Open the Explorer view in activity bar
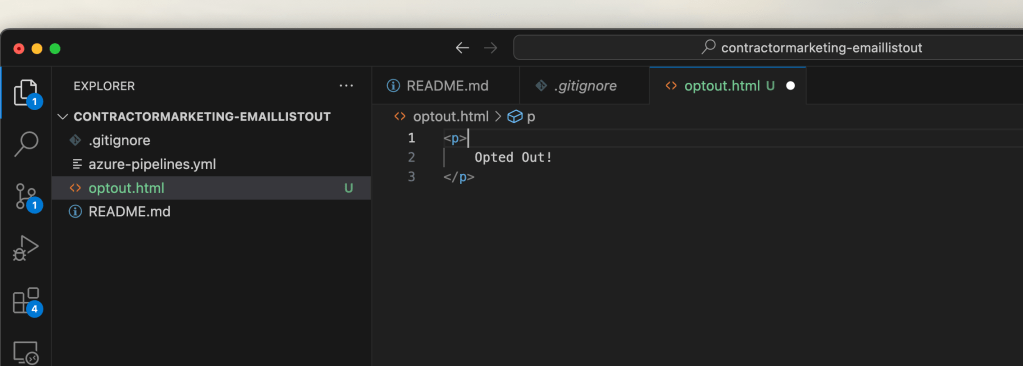The height and width of the screenshot is (366, 1023). click(x=26, y=92)
